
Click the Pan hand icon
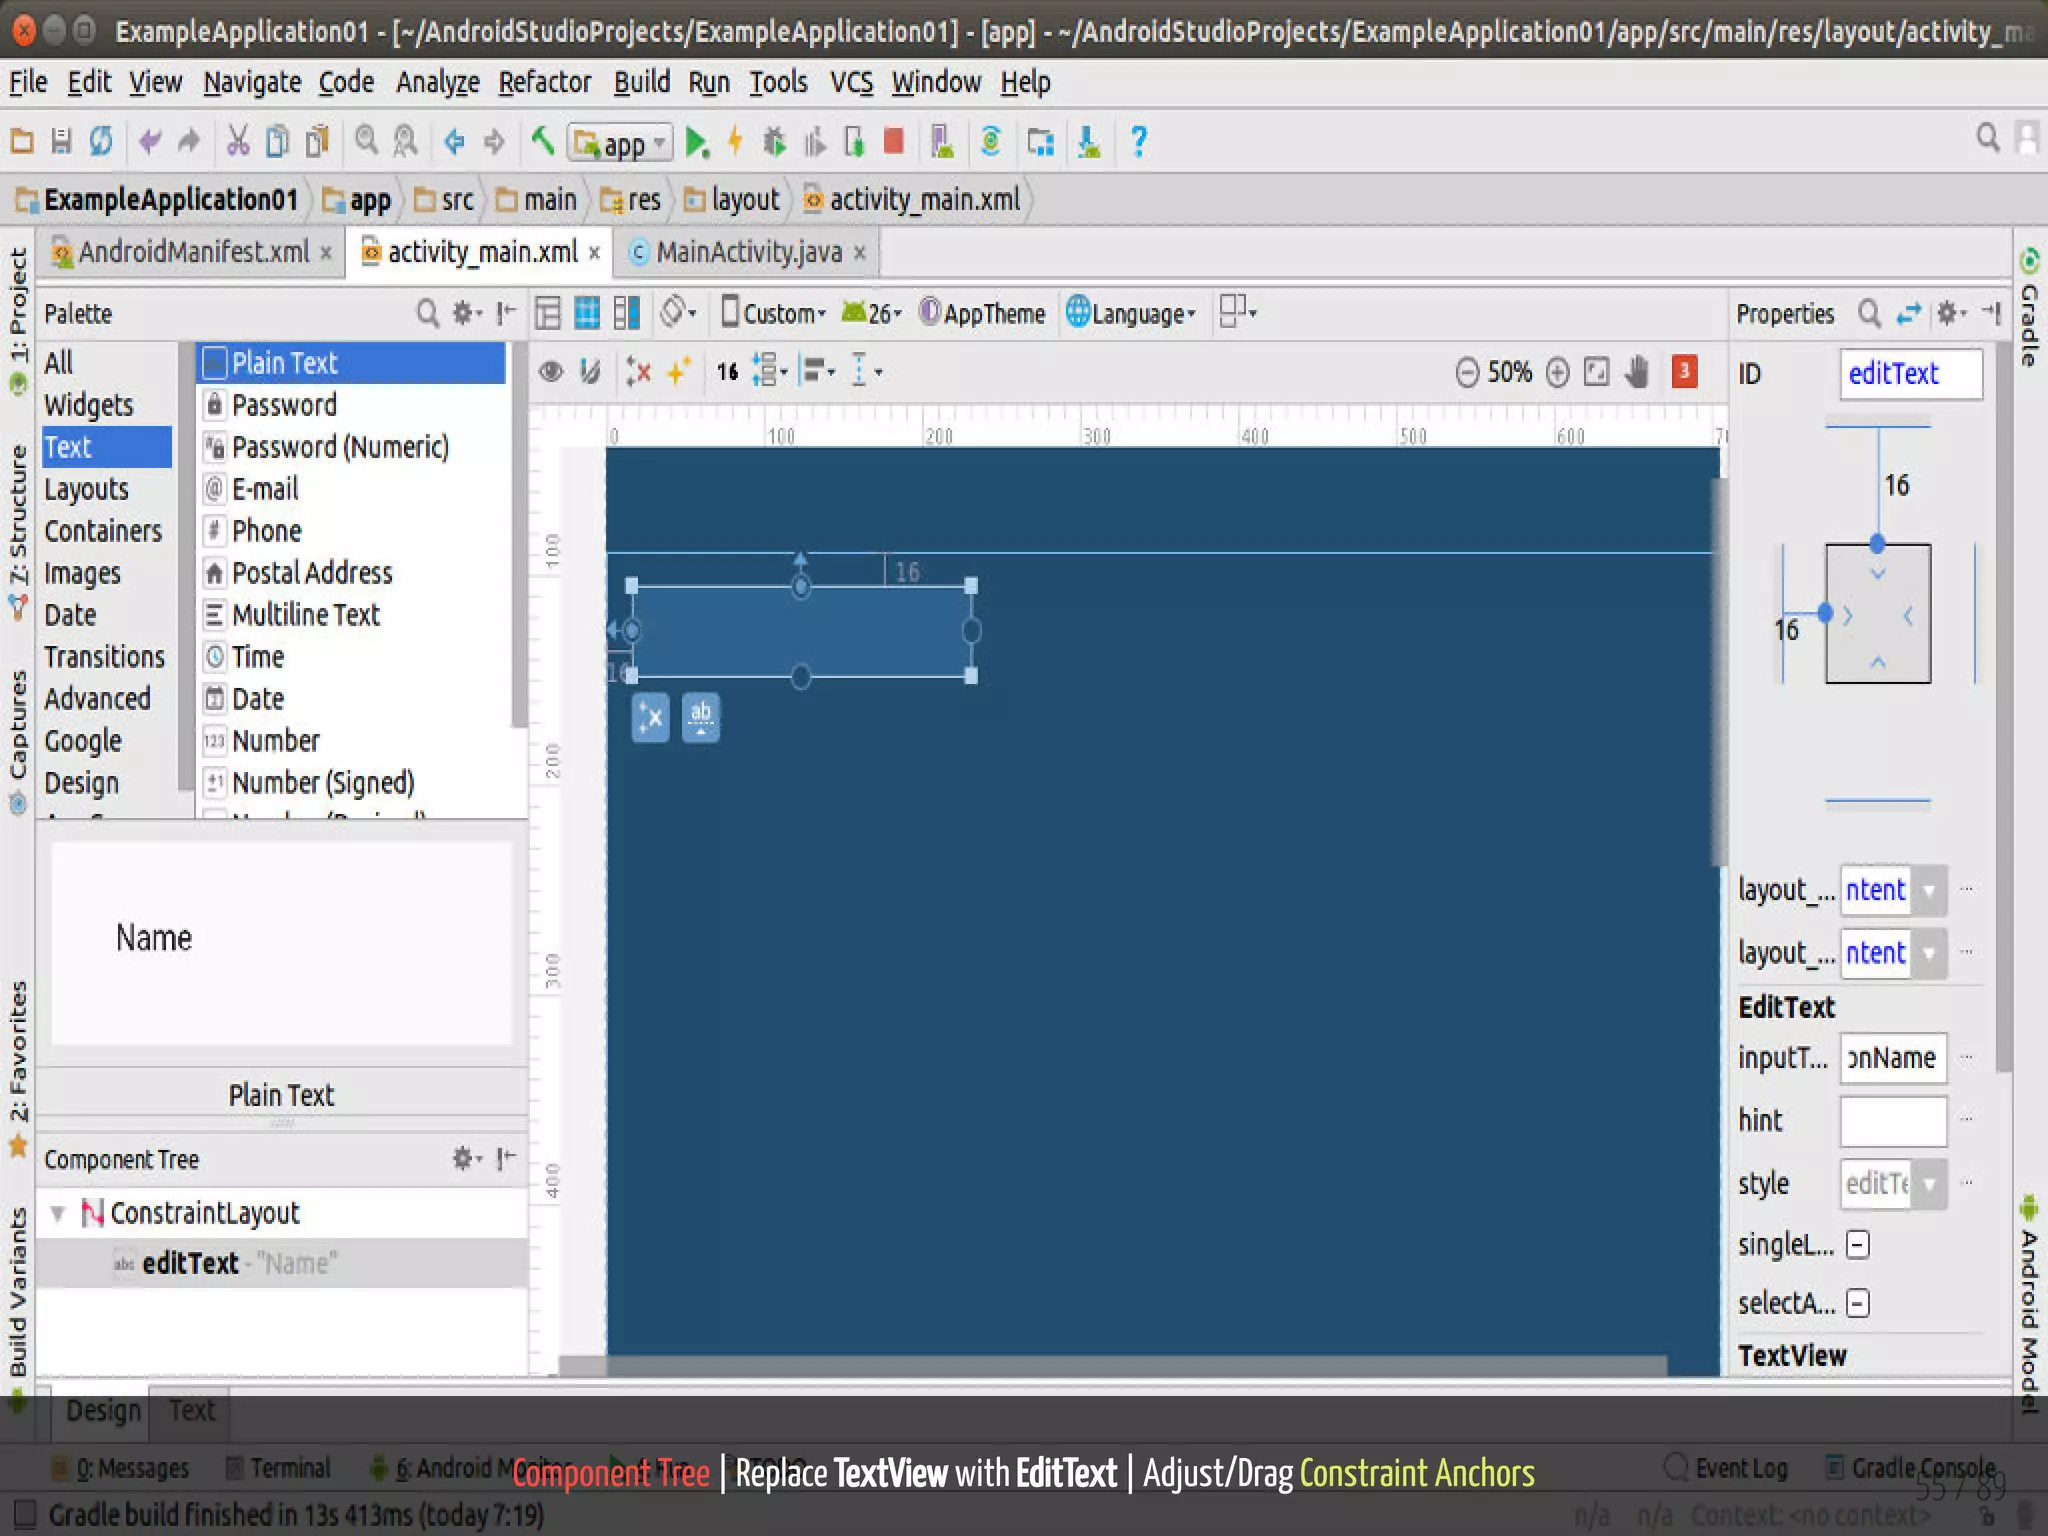[x=1637, y=372]
